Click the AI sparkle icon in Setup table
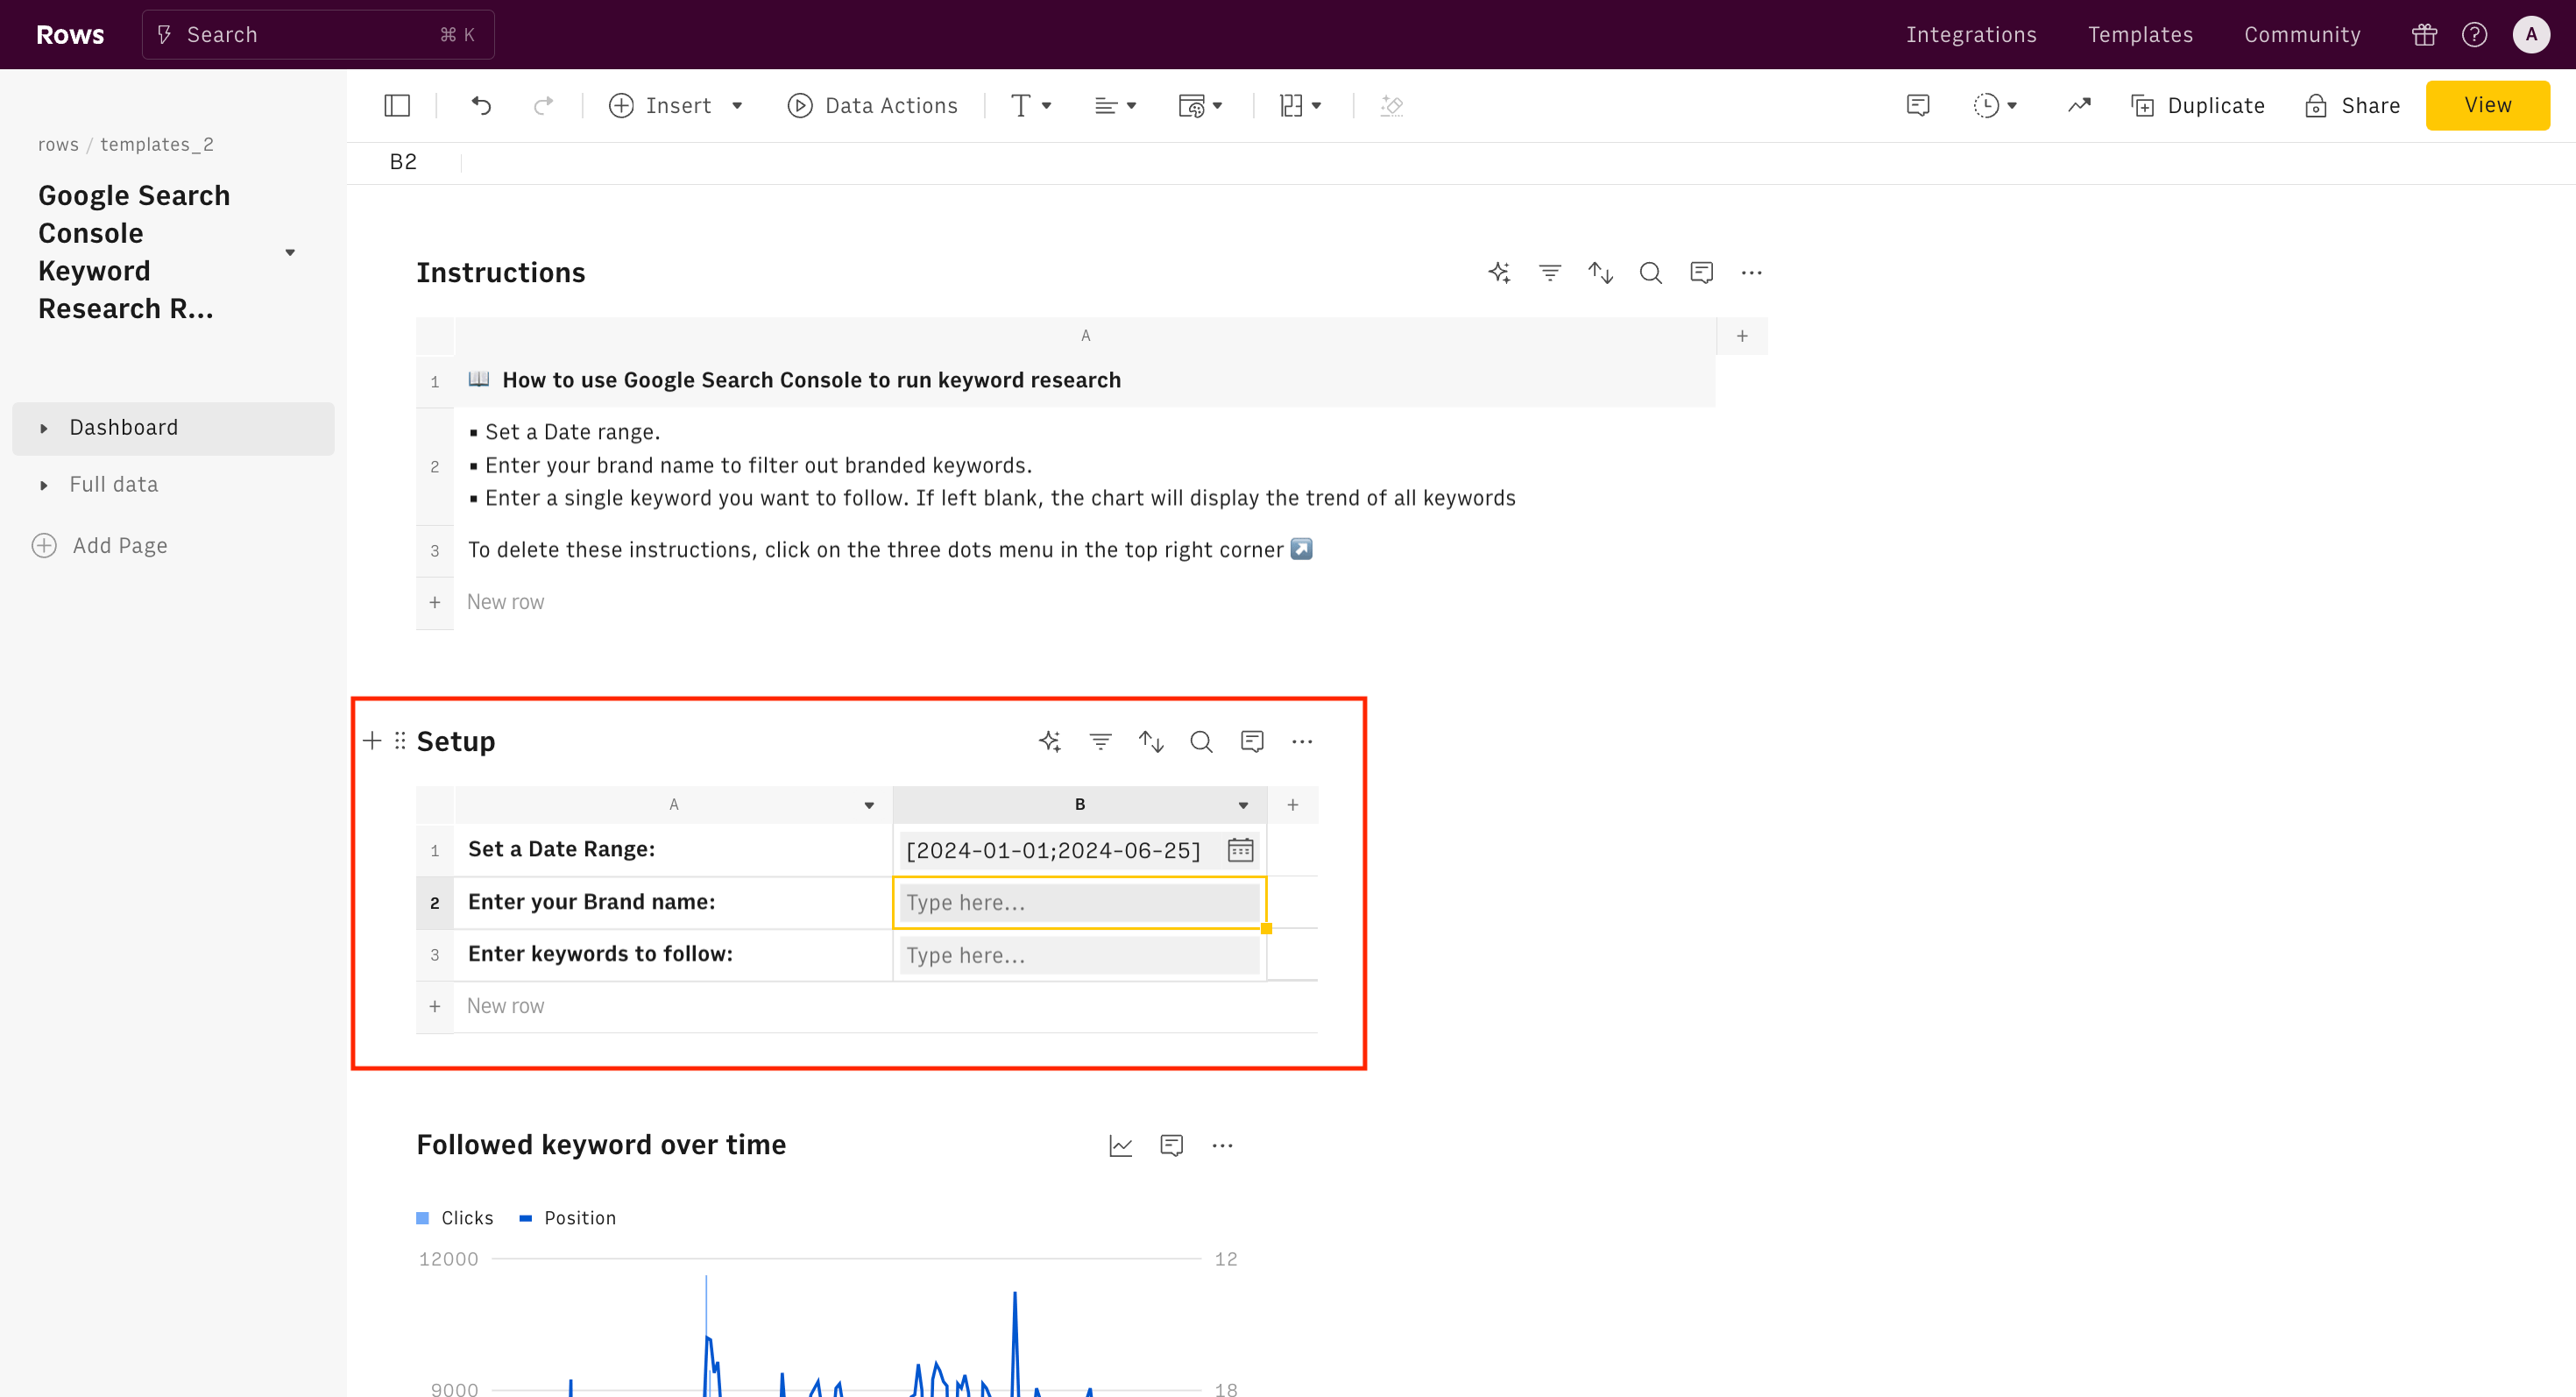 tap(1050, 741)
